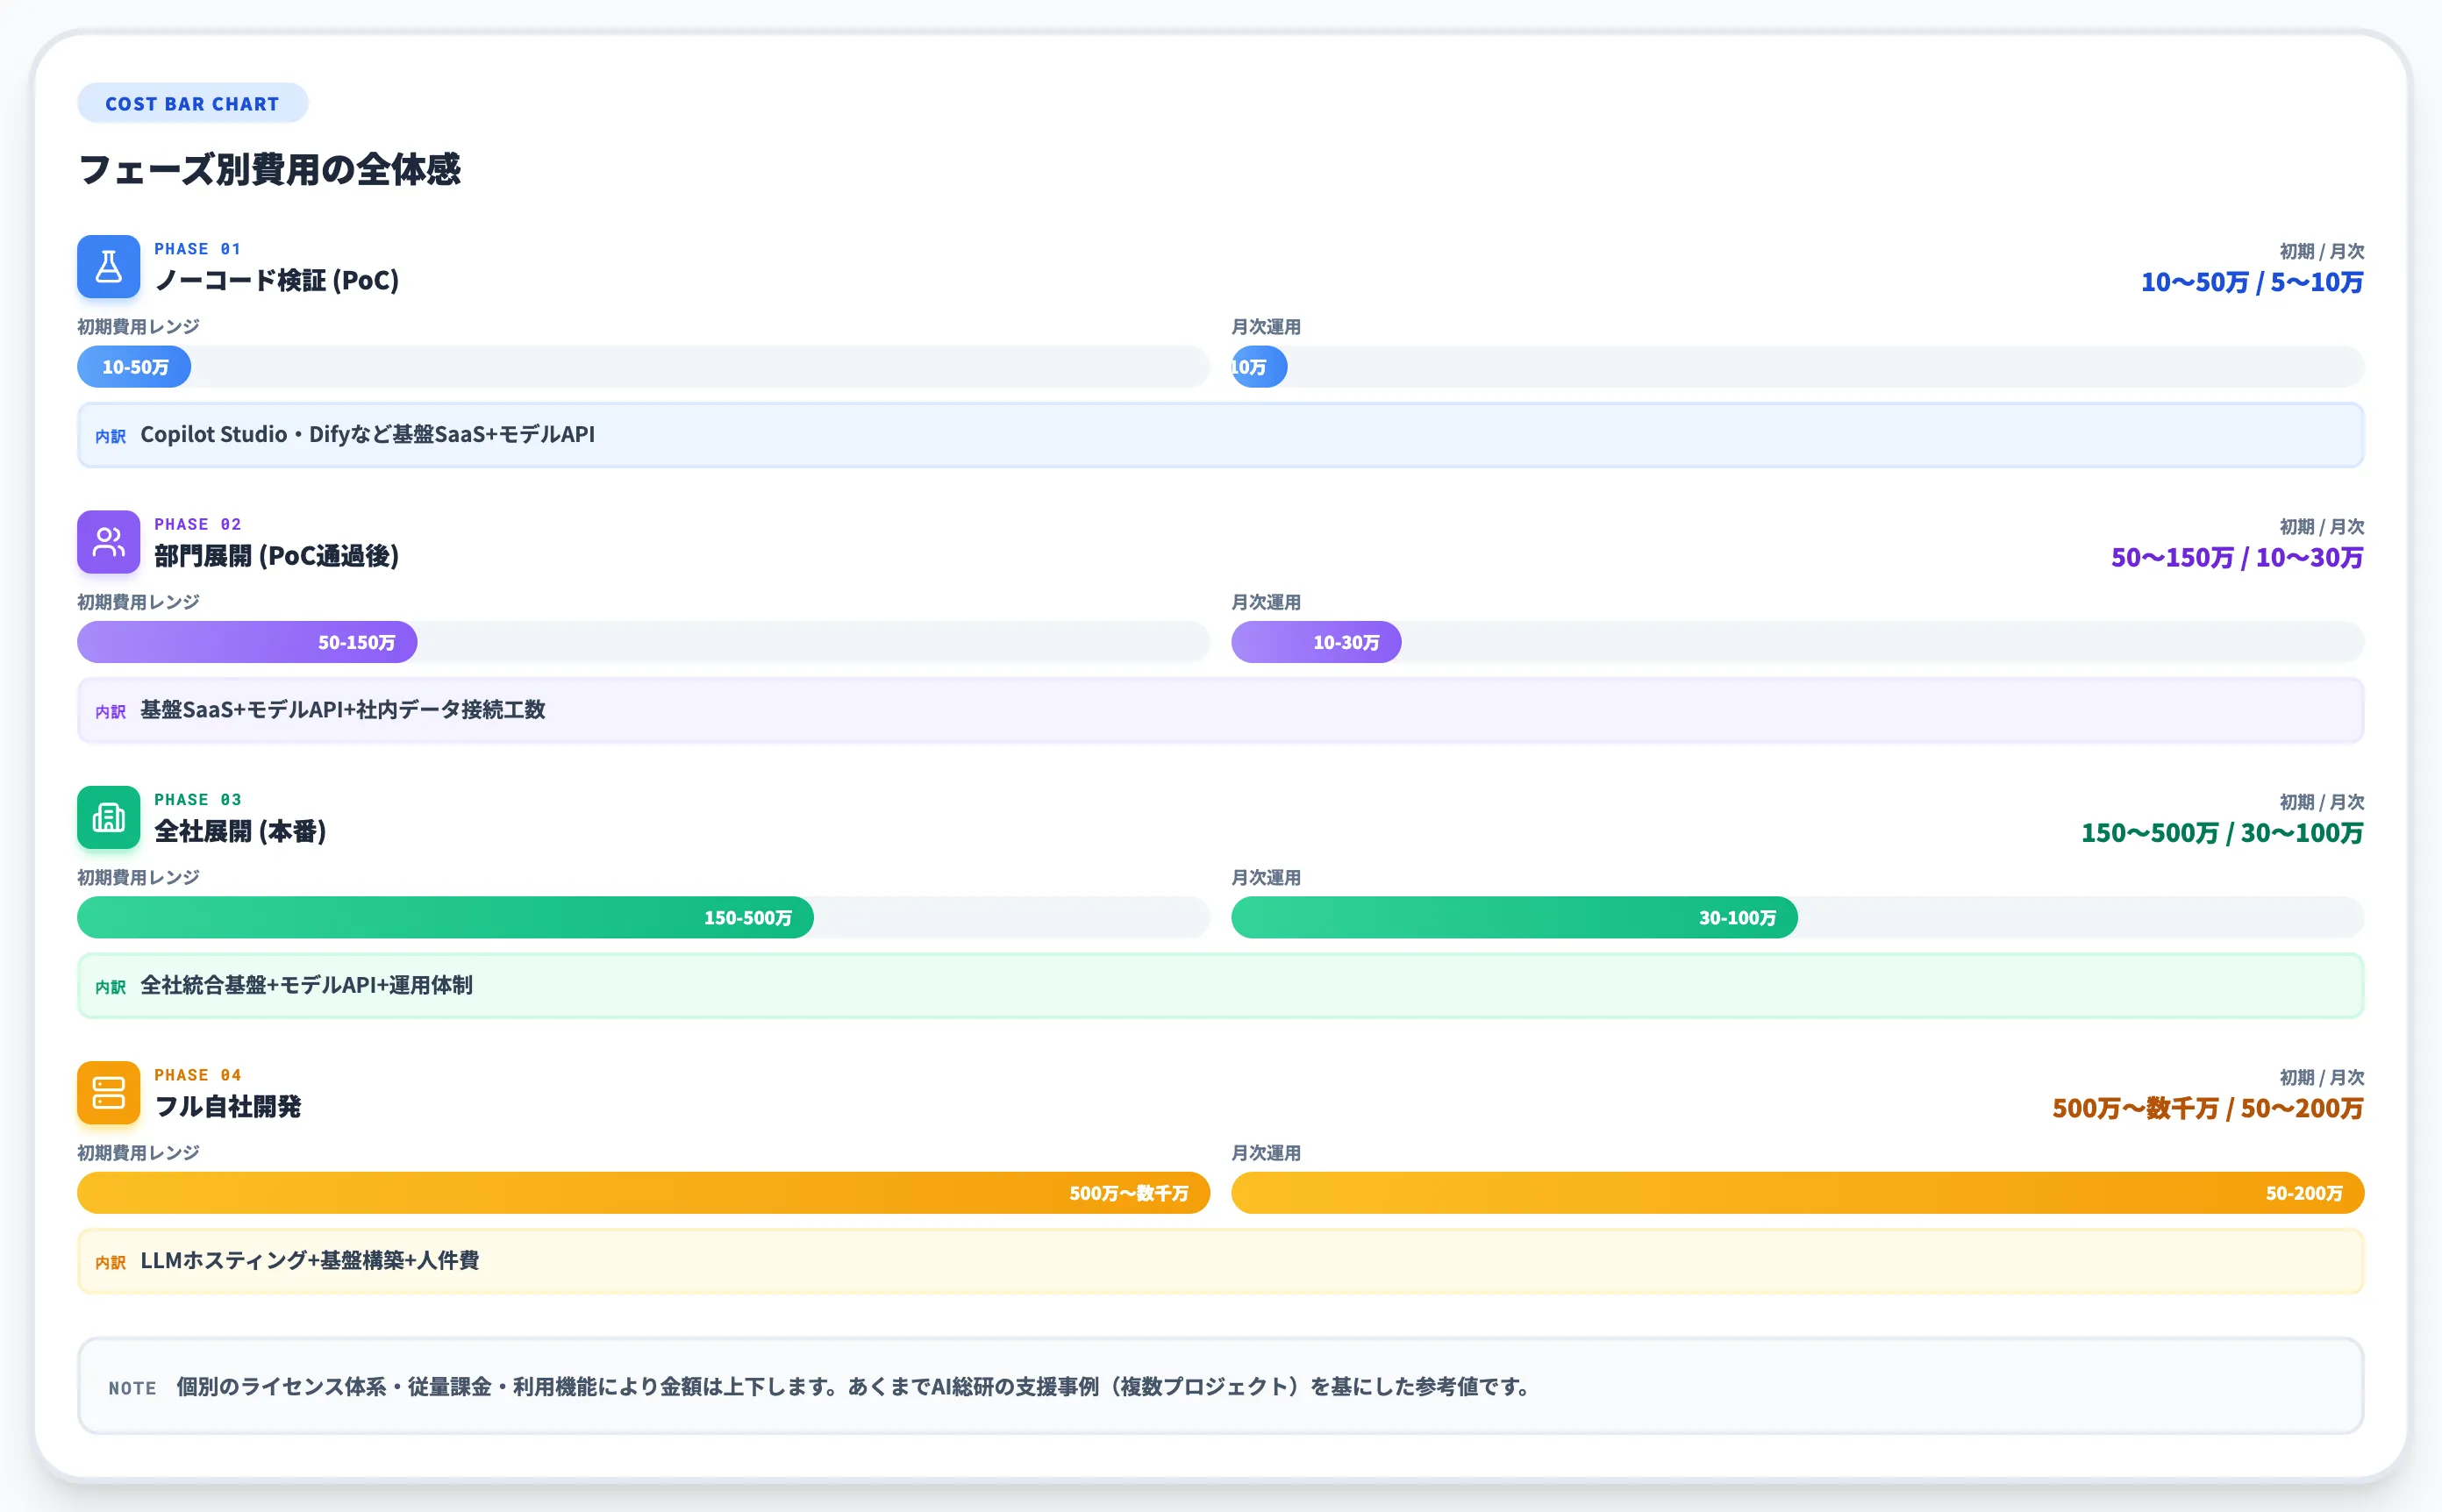This screenshot has width=2442, height=1512.
Task: Click the price 50〜150万 / 10〜30万
Action: point(2237,557)
